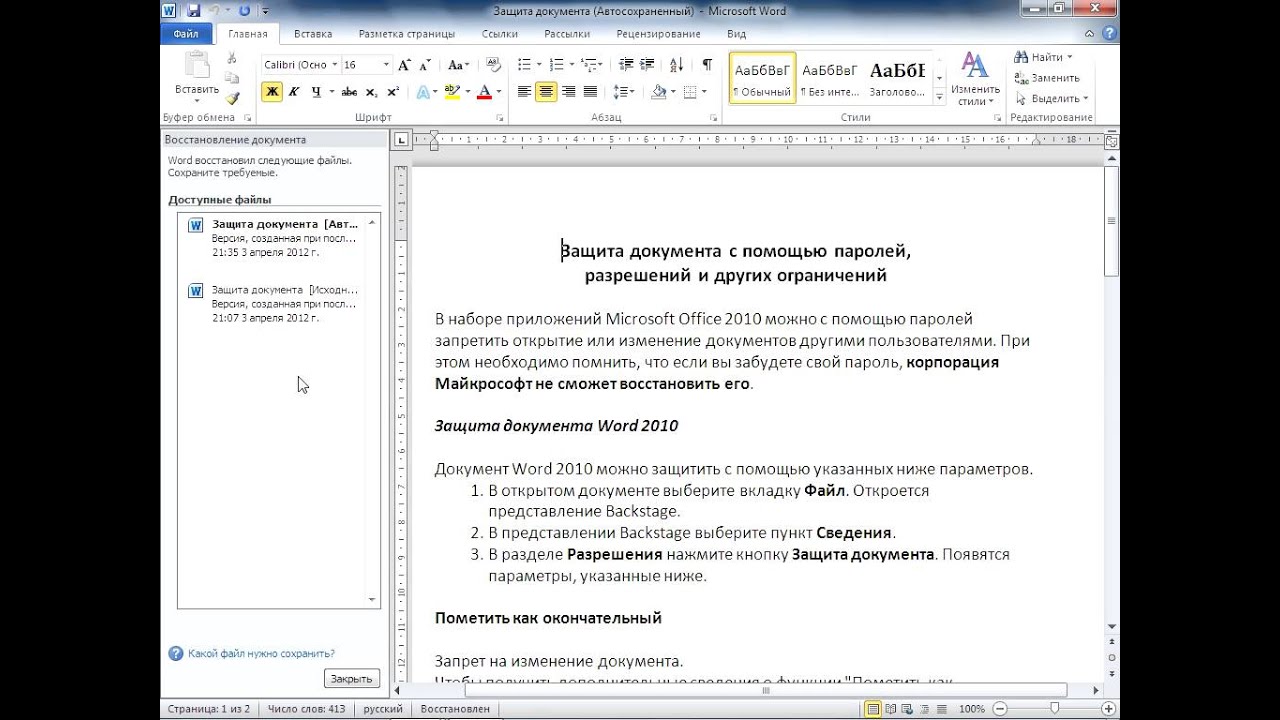Image resolution: width=1280 pixels, height=720 pixels.
Task: Click the zoom in plus button
Action: tap(1107, 709)
